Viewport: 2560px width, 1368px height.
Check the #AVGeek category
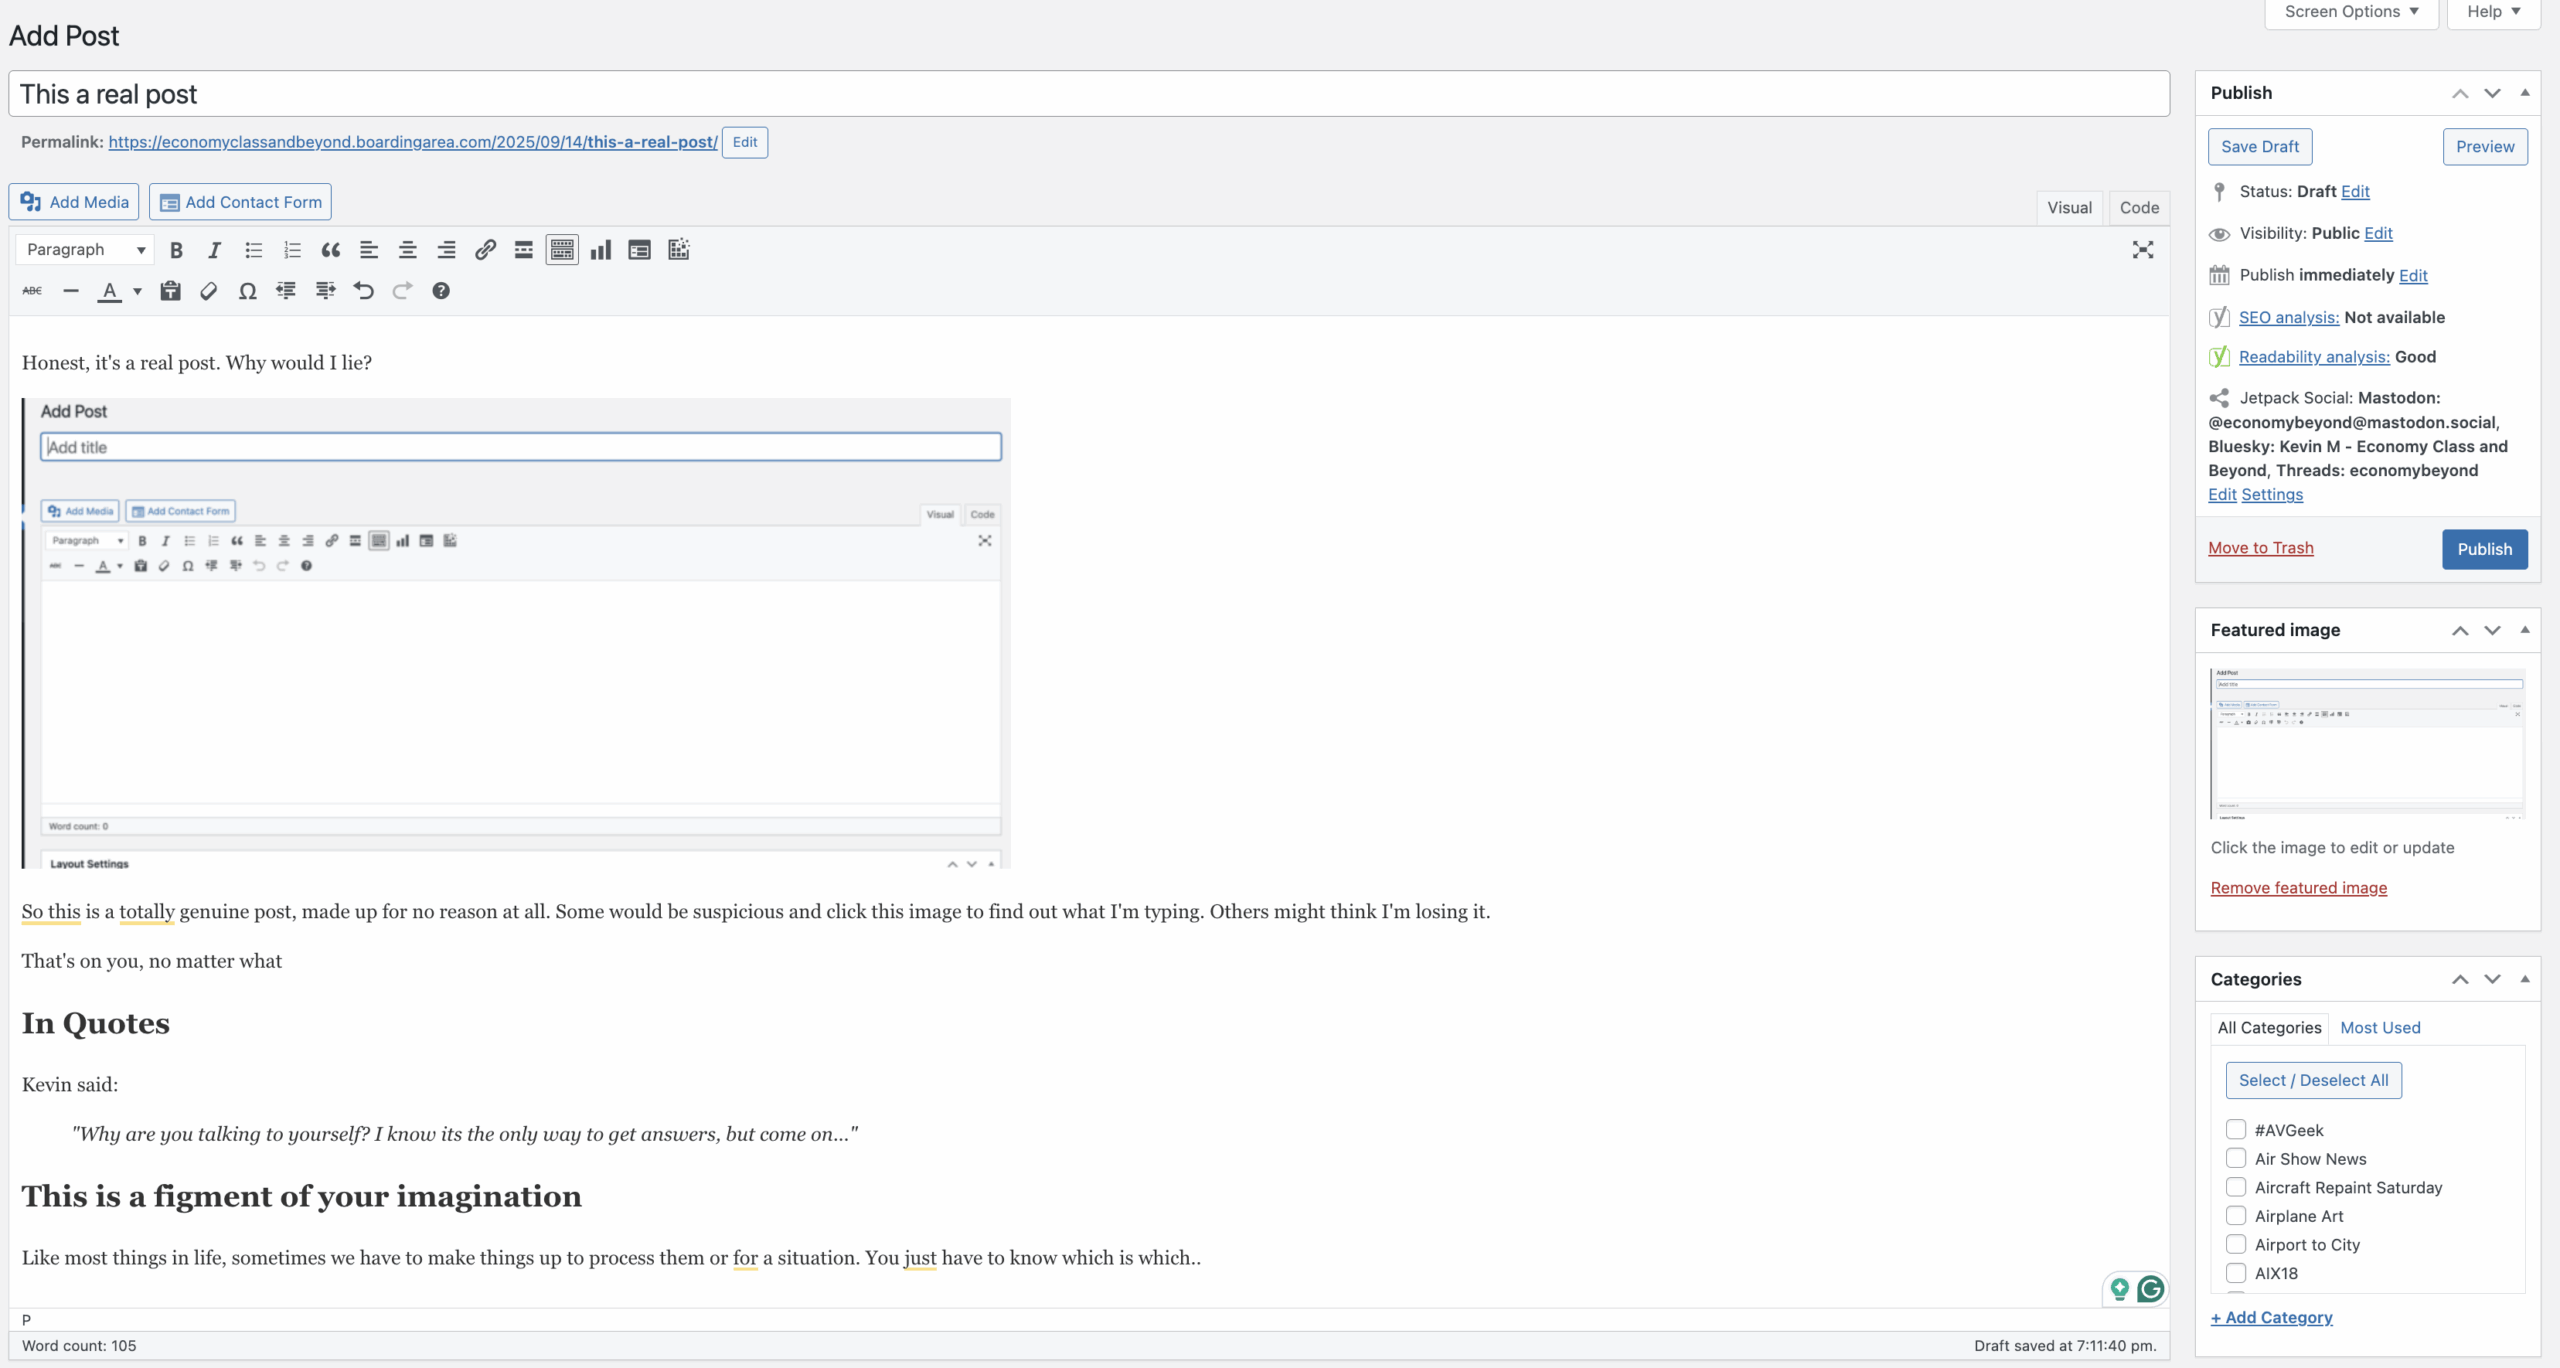[x=2236, y=1130]
